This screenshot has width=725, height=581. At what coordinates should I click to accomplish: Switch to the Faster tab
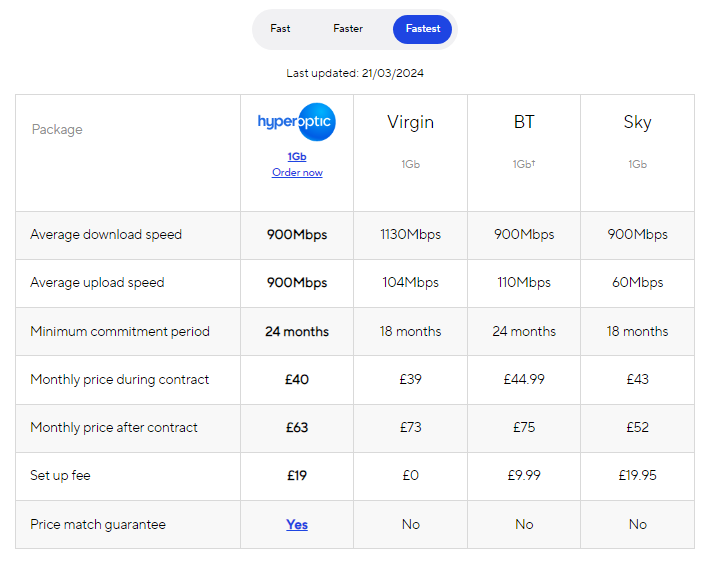pos(348,29)
